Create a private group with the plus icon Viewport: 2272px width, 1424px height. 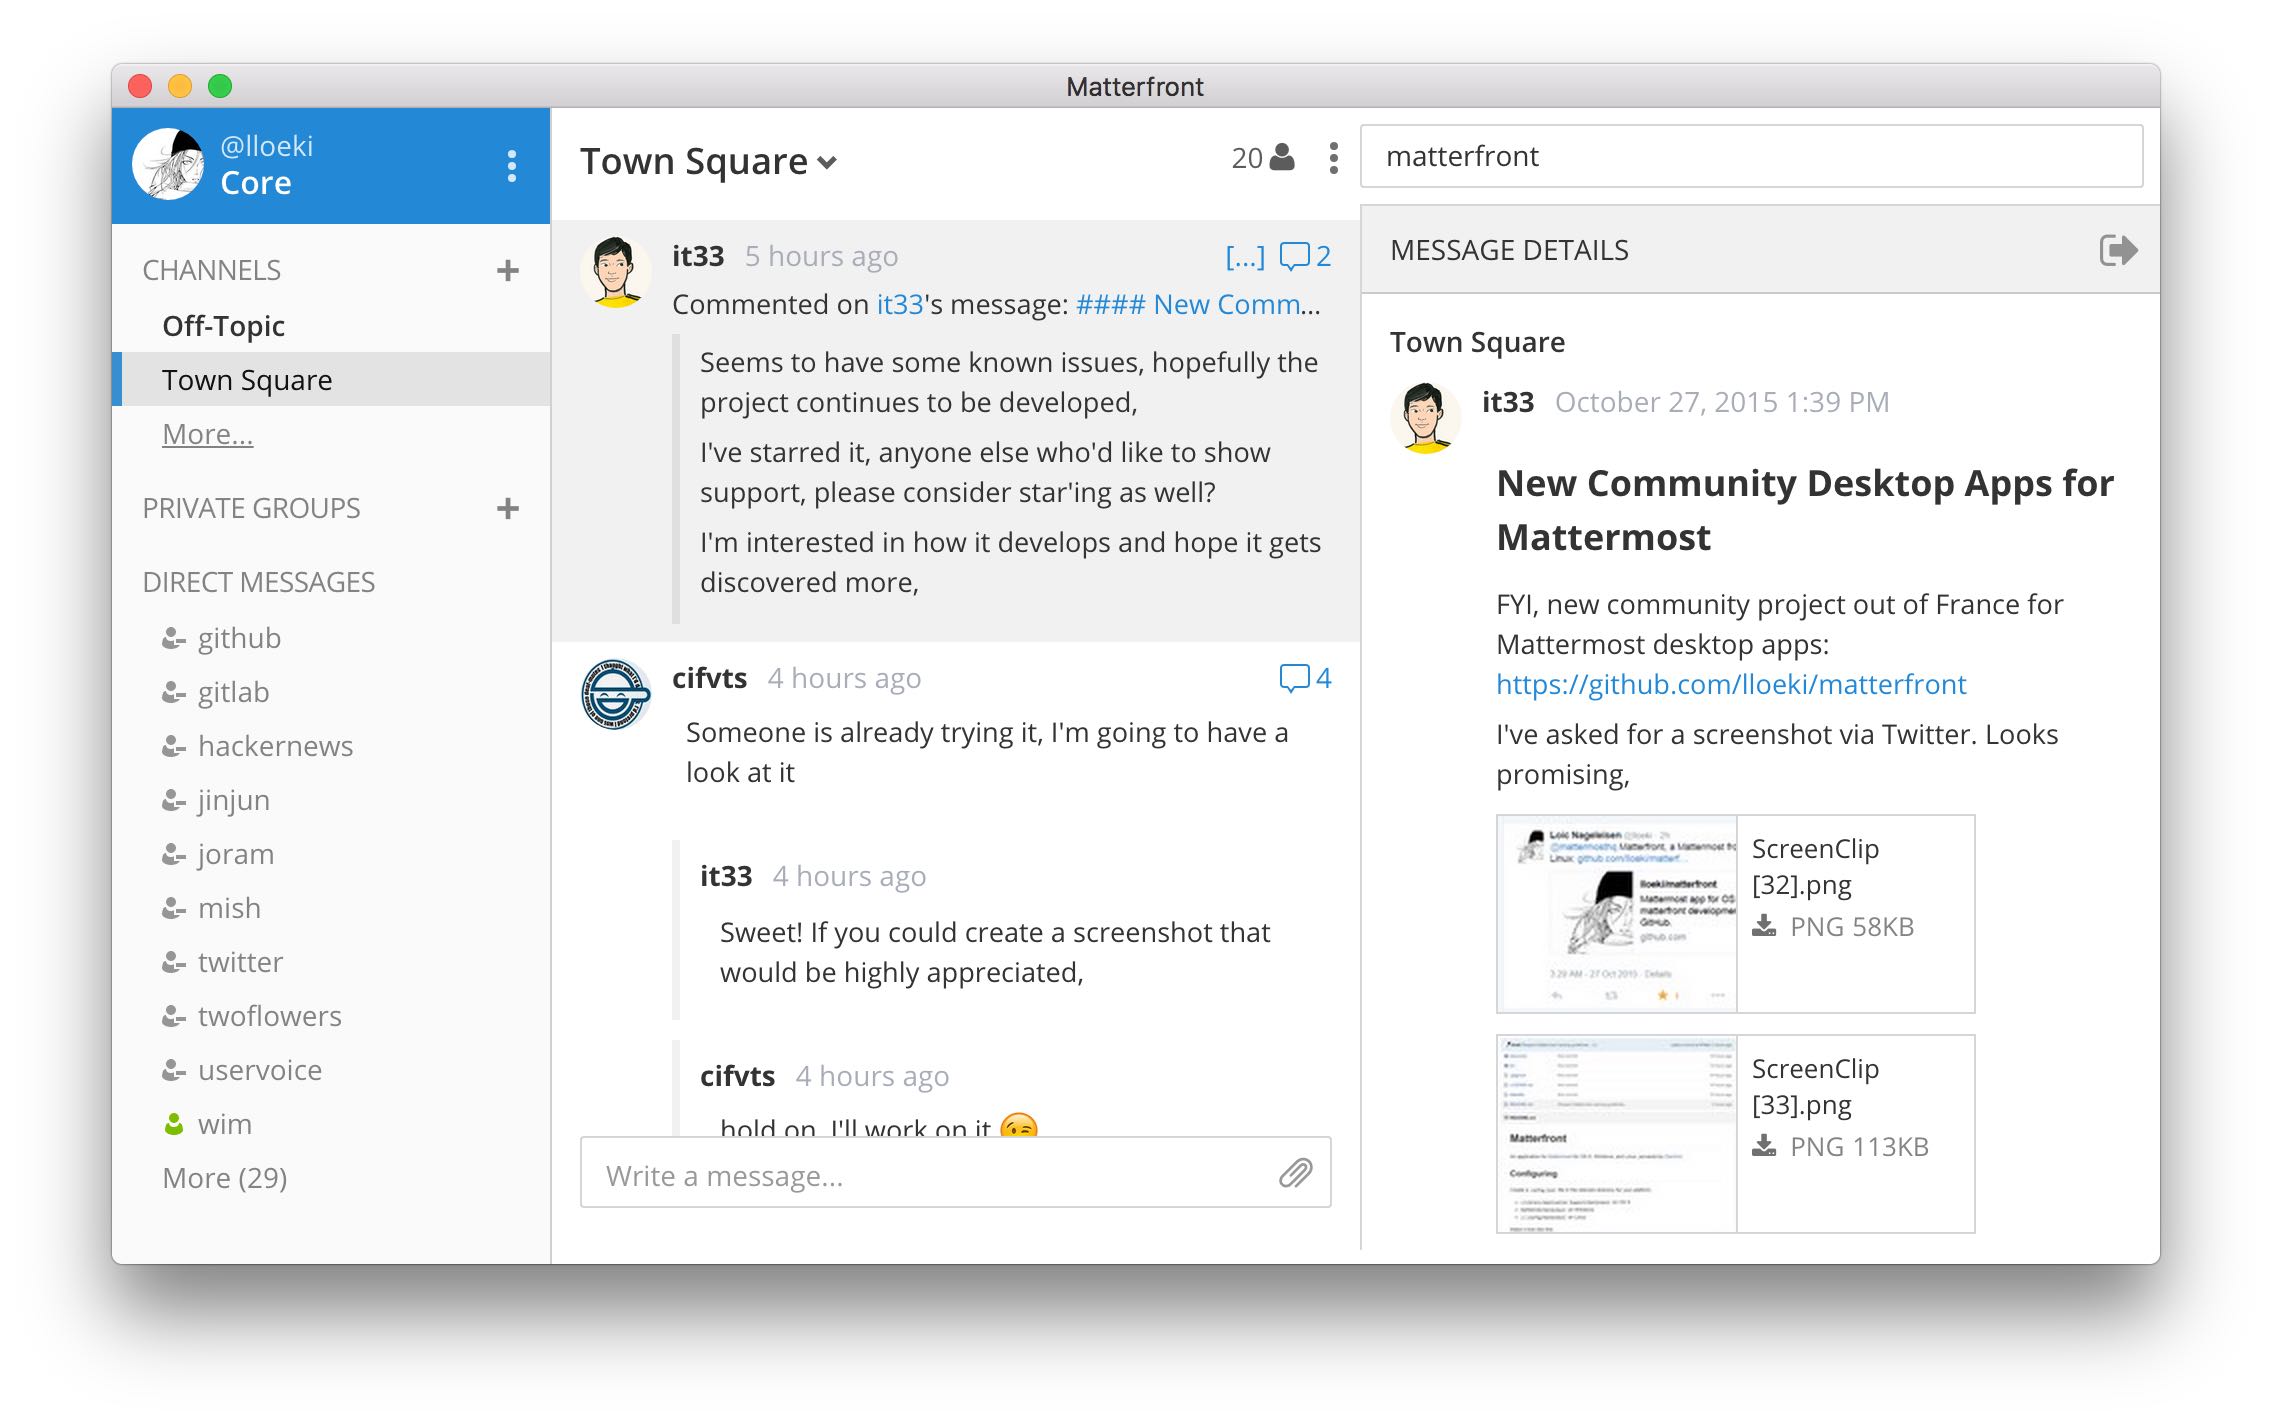tap(508, 508)
